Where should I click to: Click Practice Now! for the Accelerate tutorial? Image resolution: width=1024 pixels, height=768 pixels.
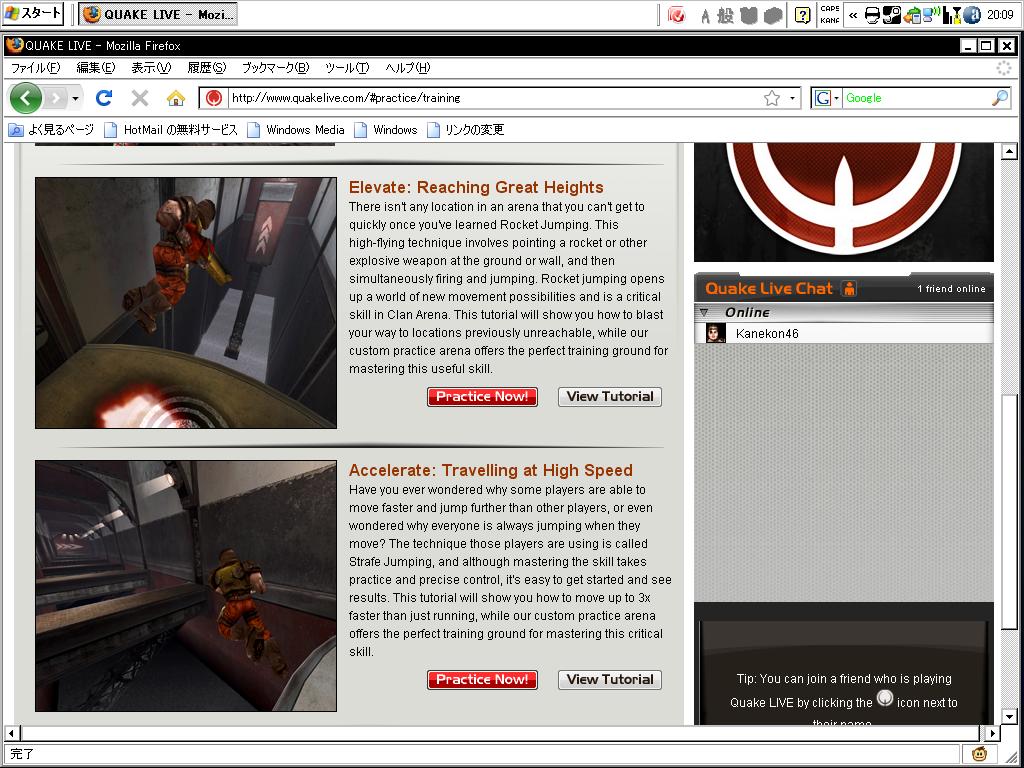[483, 680]
